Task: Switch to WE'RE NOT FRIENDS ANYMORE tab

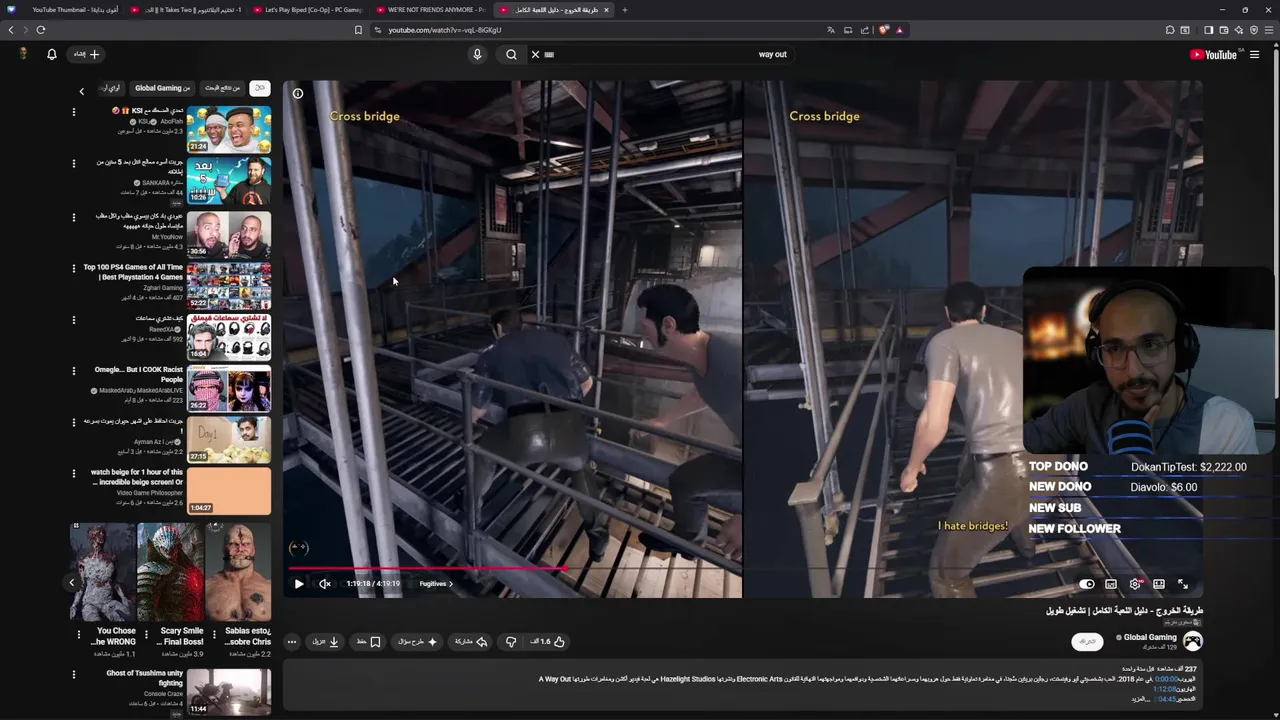Action: point(431,10)
